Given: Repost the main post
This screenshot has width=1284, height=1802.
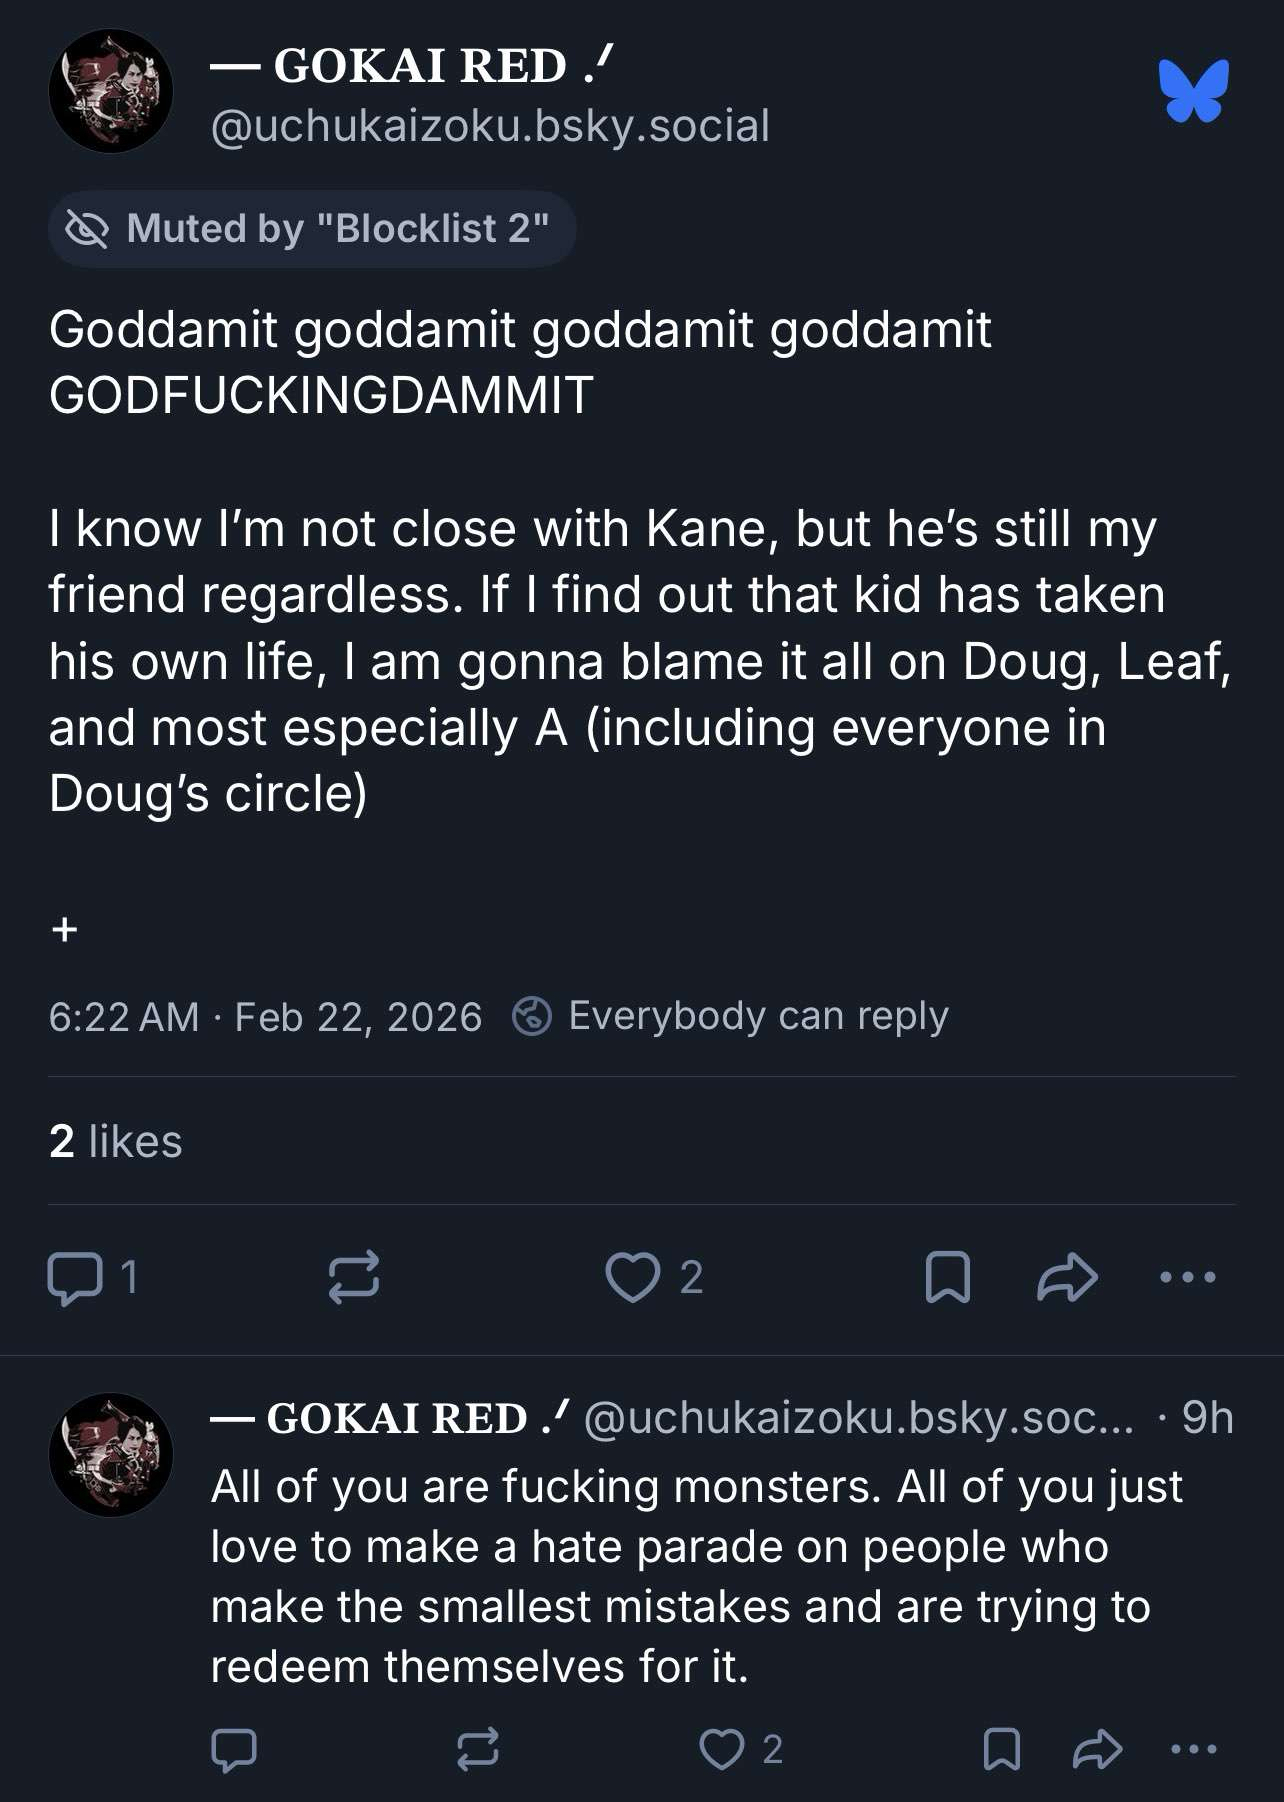Looking at the screenshot, I should click(x=354, y=1277).
